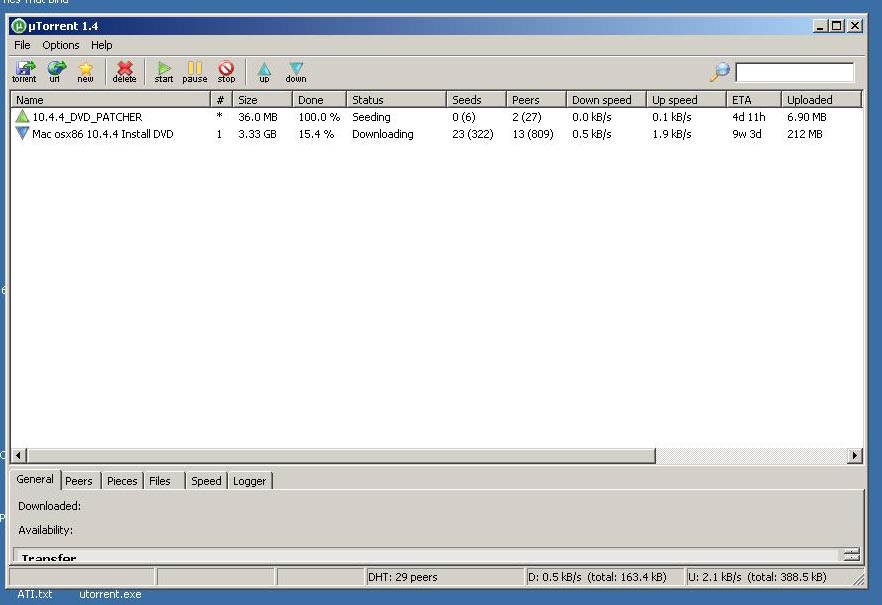Sort by the Status column header
This screenshot has height=605, width=882.
click(x=396, y=100)
